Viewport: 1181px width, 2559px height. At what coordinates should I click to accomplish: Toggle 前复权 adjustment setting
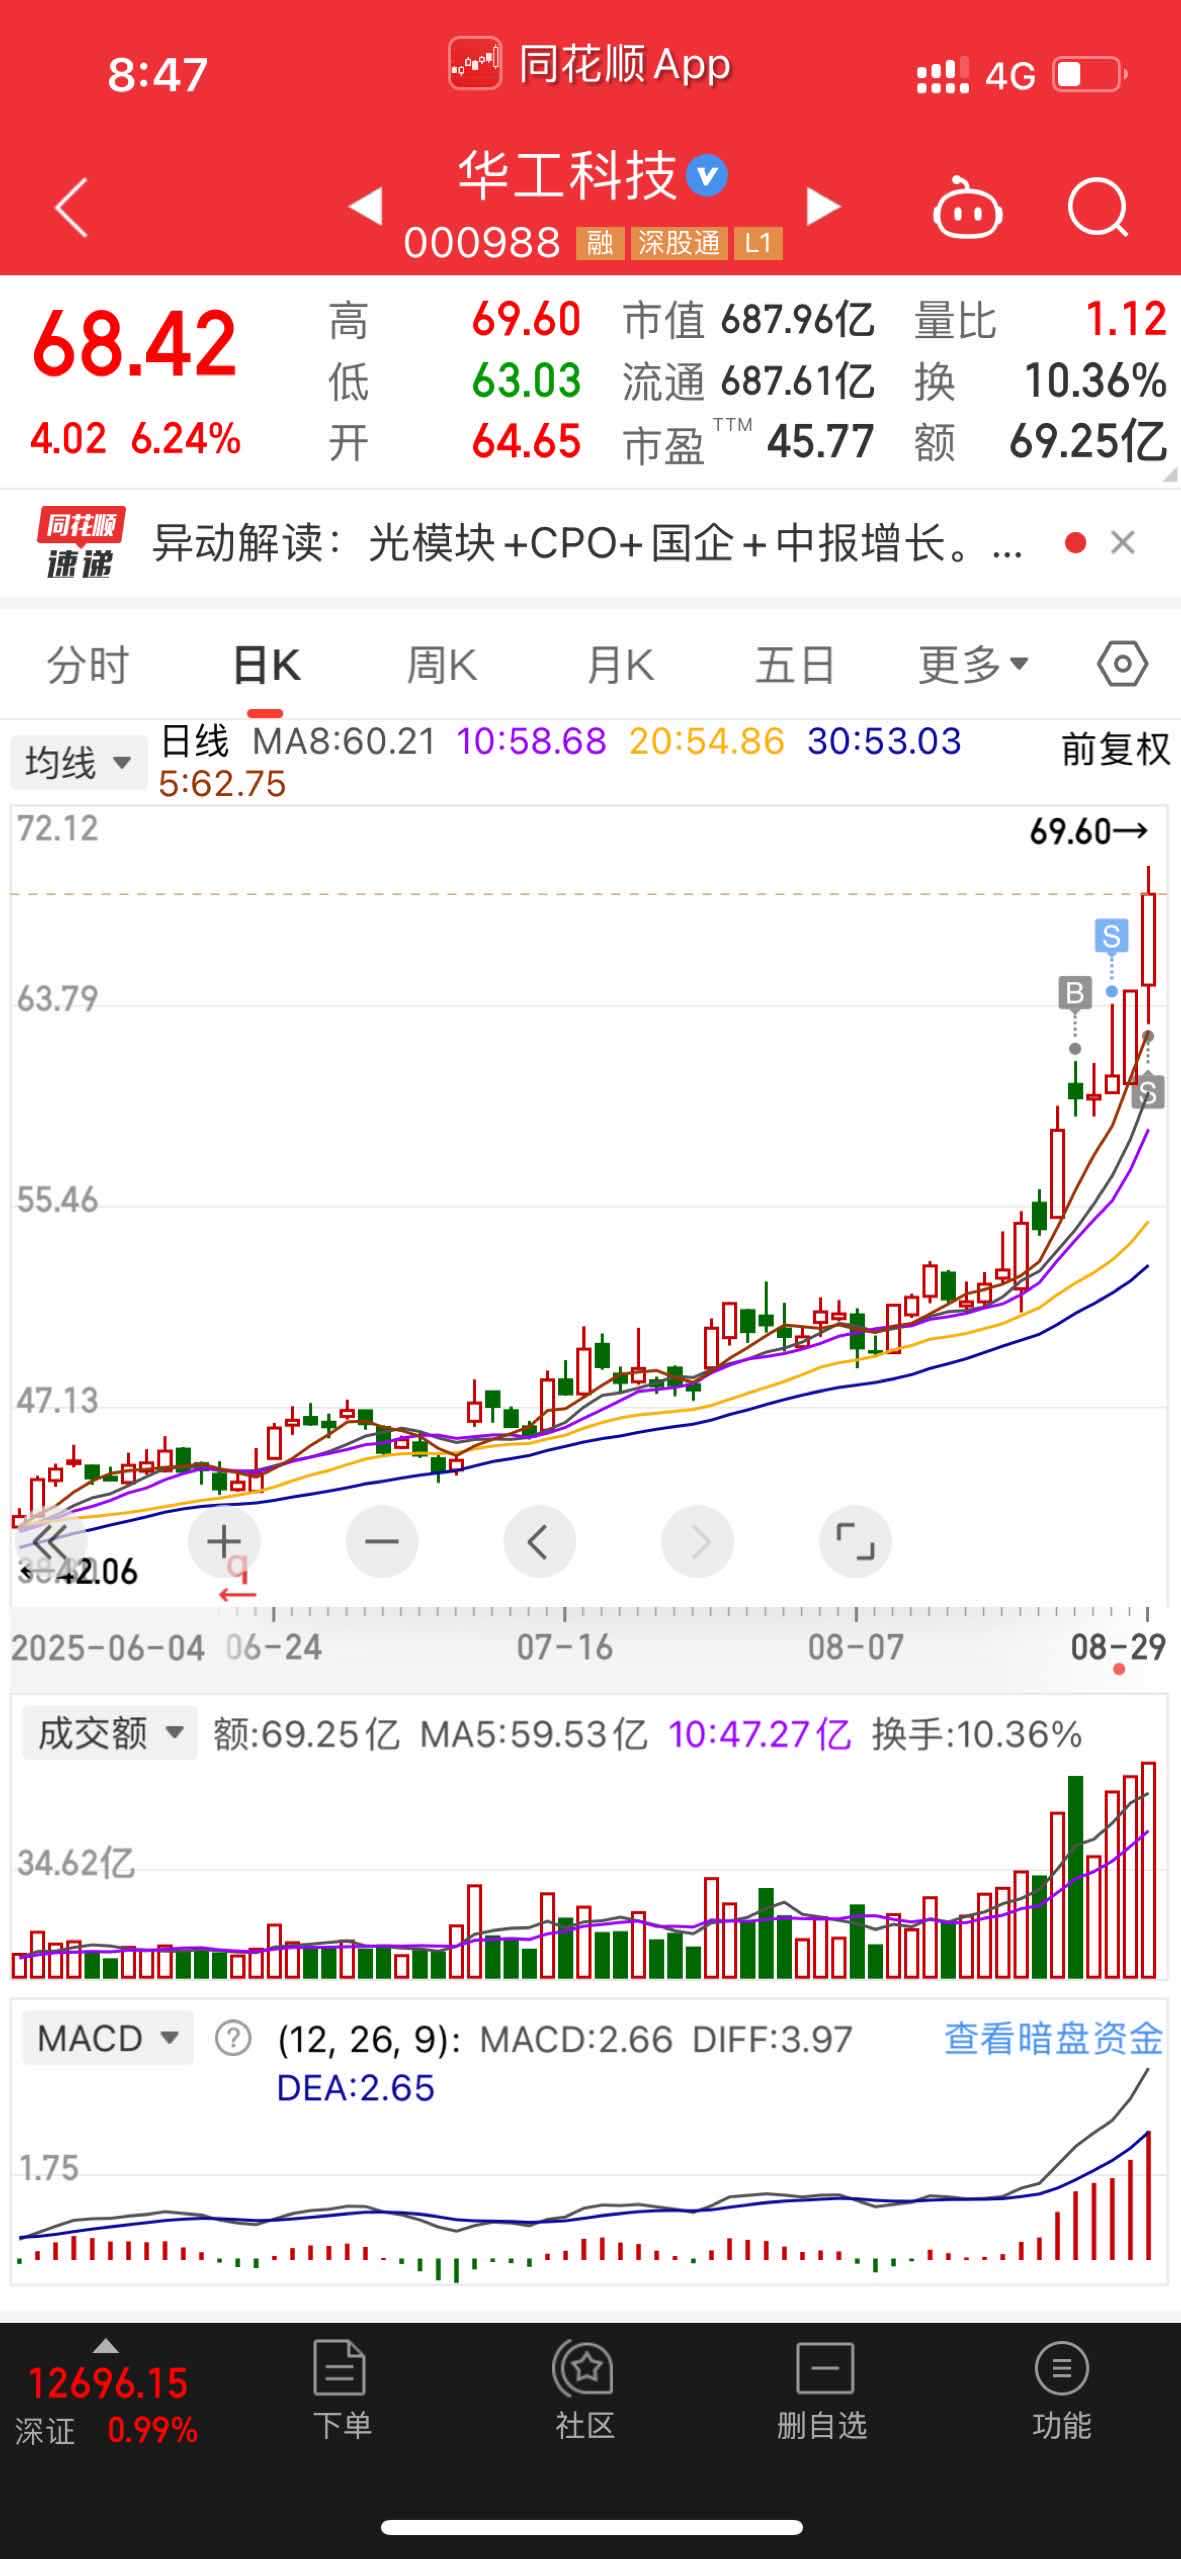click(x=1115, y=749)
